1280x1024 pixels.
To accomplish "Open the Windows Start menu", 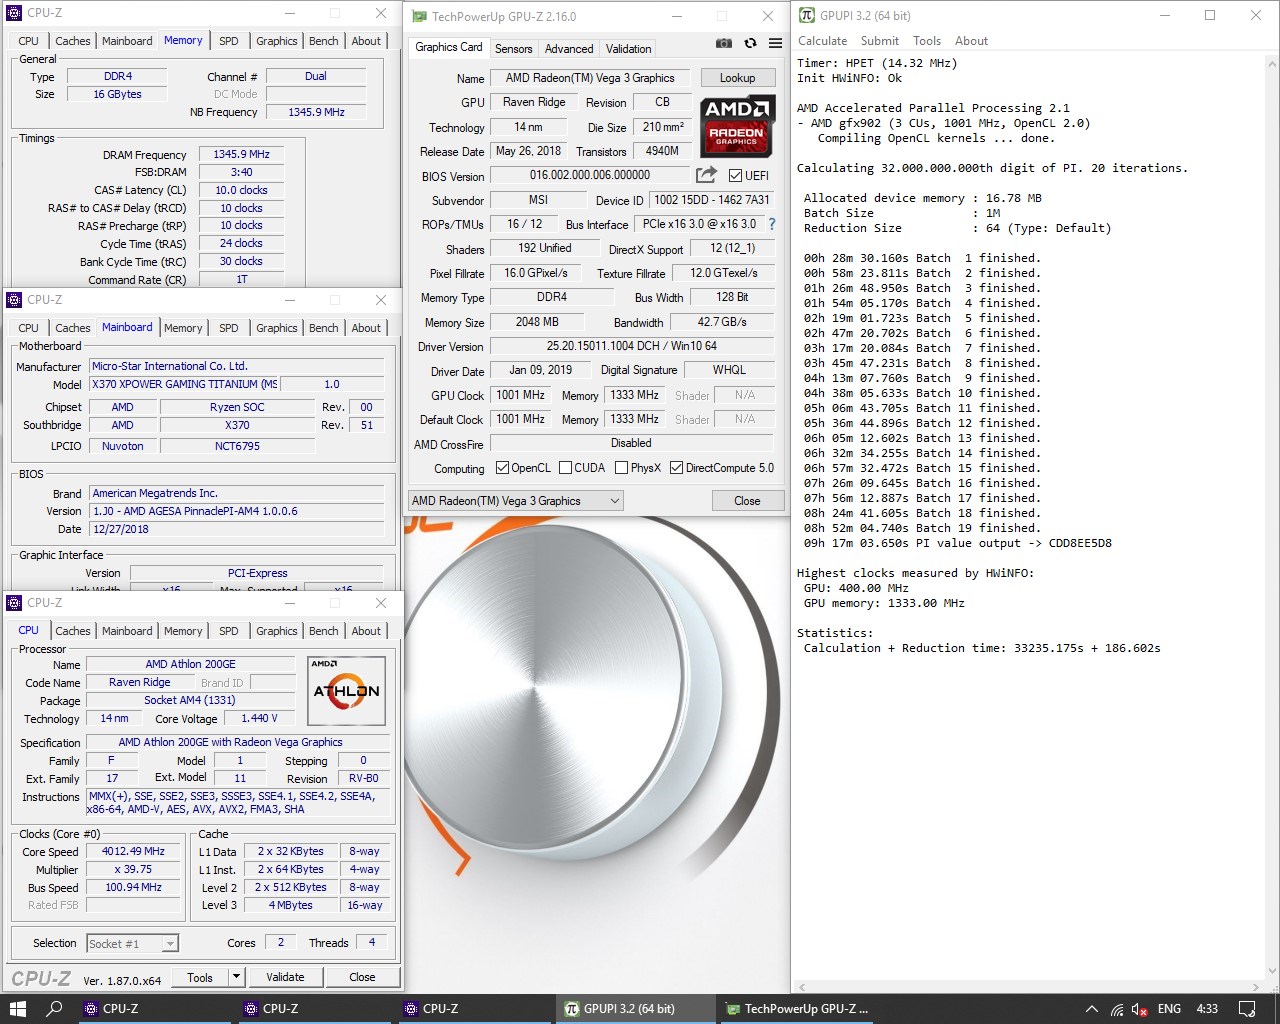I will (18, 1008).
